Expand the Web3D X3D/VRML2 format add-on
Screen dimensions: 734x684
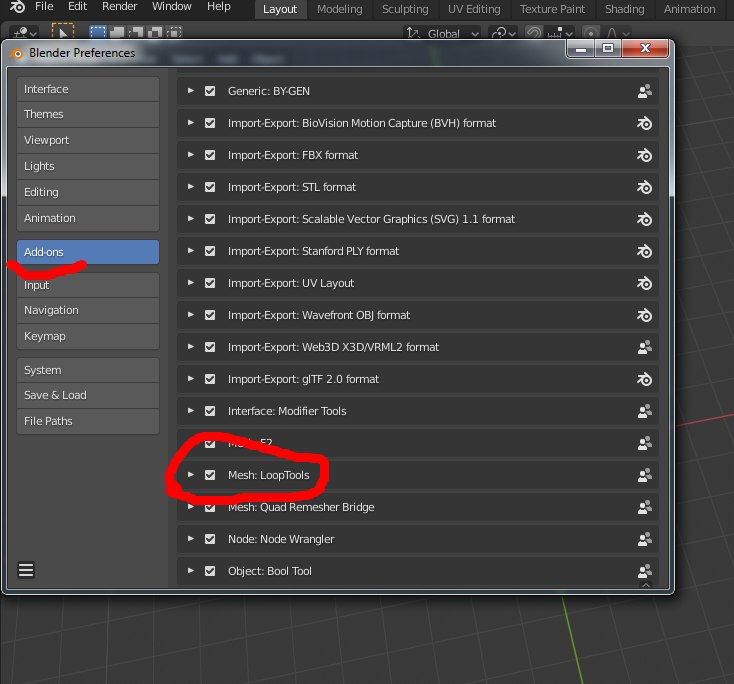tap(191, 346)
